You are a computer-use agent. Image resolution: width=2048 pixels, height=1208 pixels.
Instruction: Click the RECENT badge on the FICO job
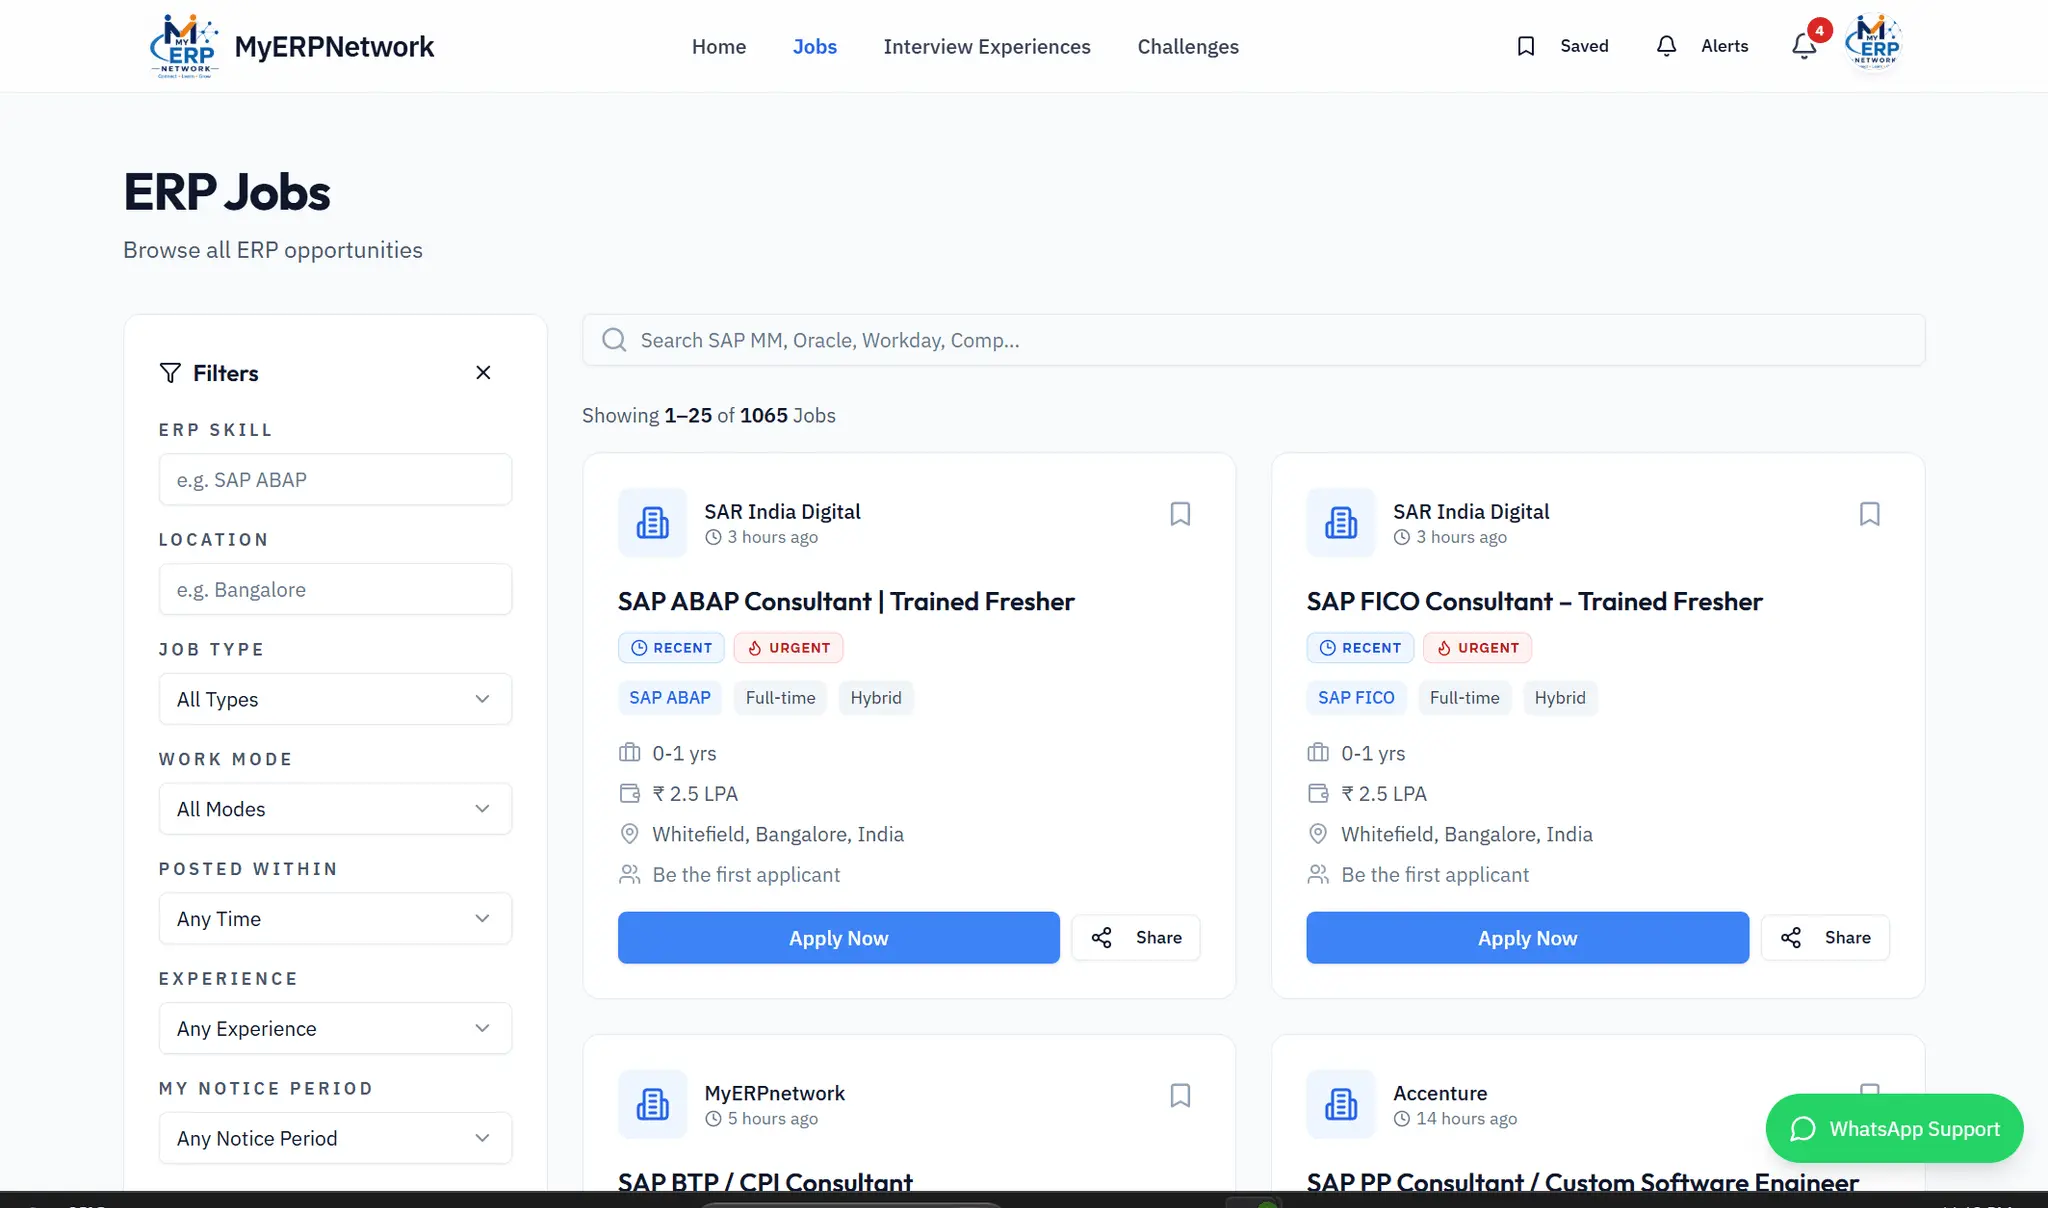click(1360, 648)
